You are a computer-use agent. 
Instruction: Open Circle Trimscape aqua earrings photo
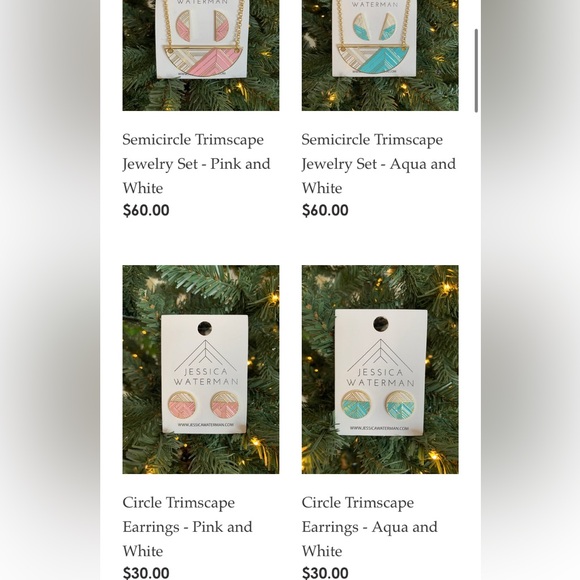380,369
